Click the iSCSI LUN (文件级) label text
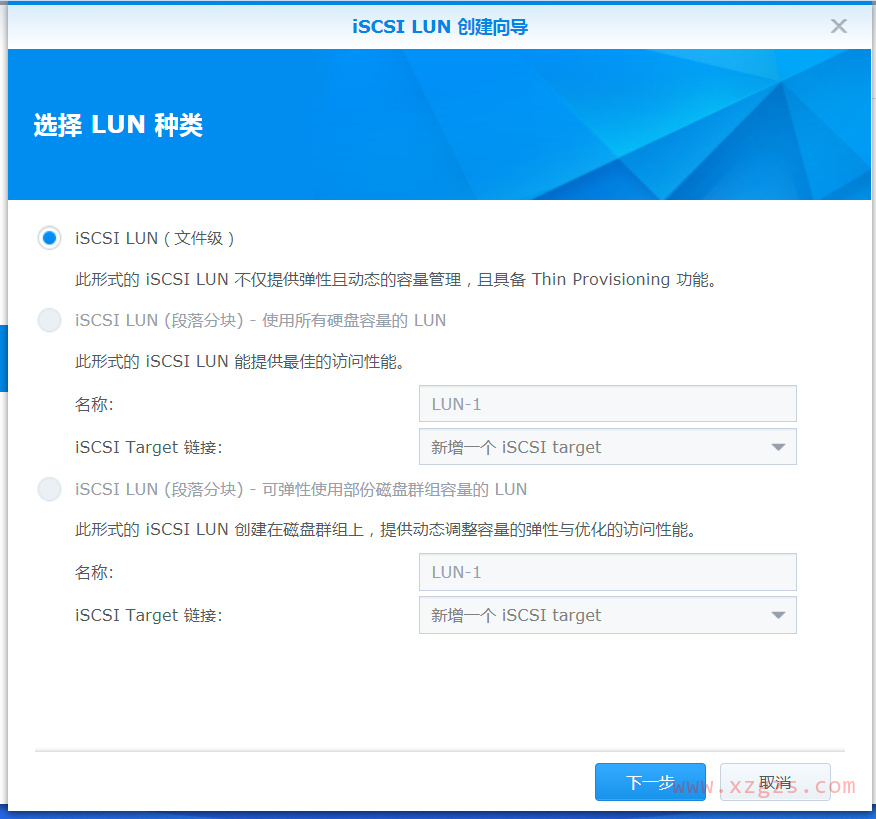The image size is (876, 819). tap(155, 238)
